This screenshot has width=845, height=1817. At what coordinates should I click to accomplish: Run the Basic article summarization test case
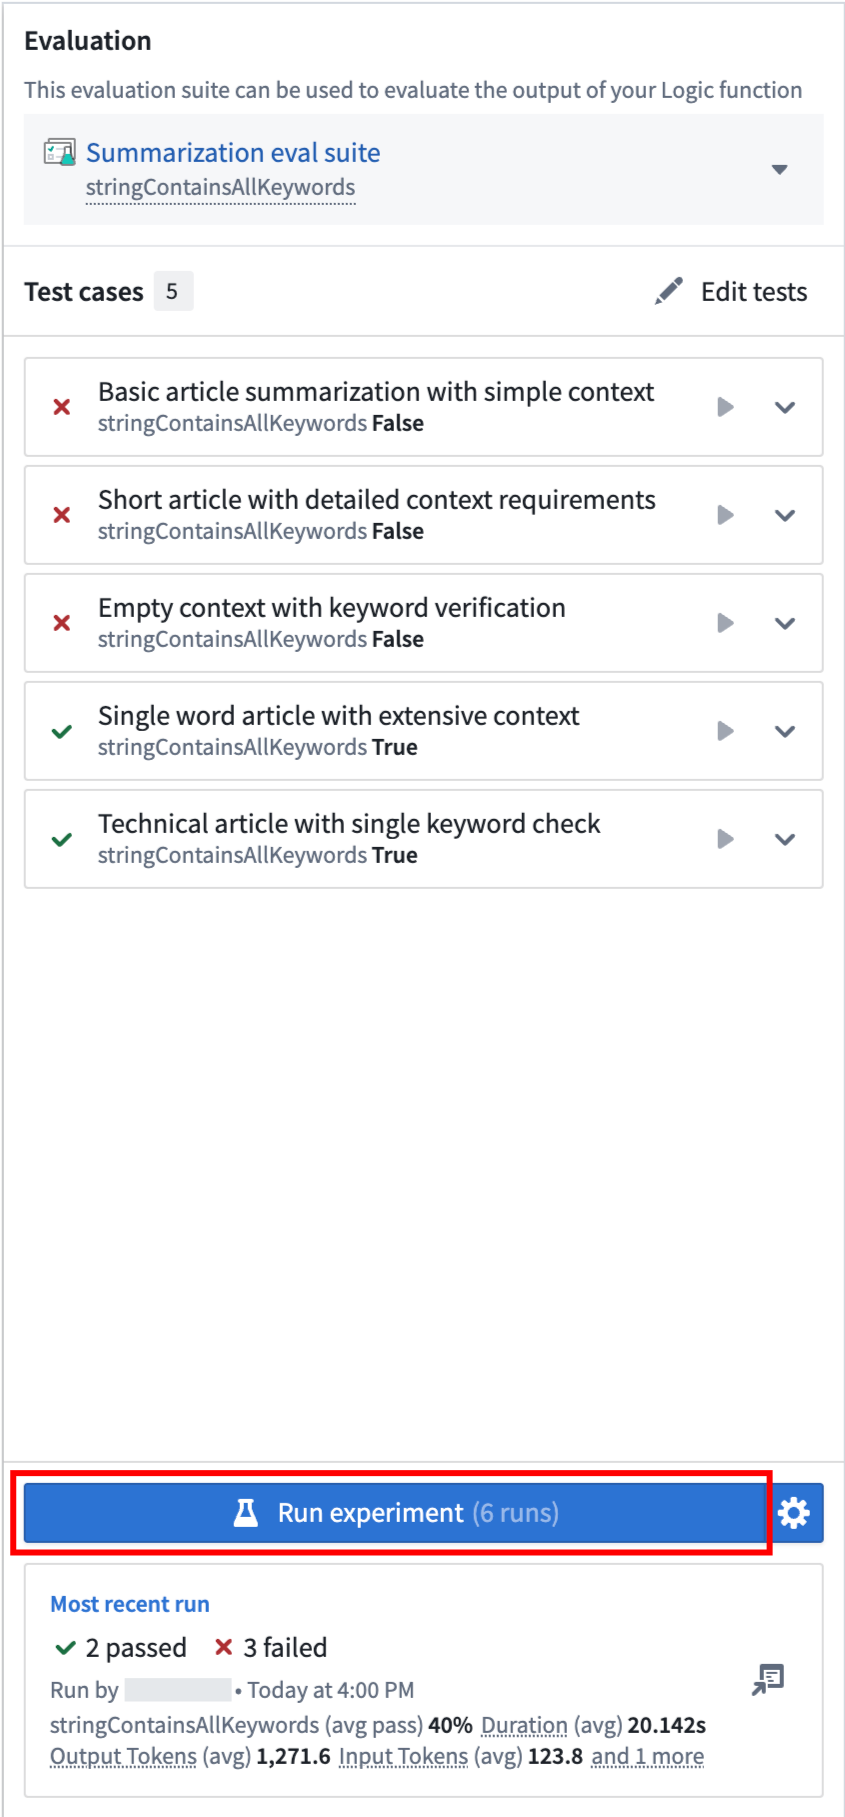tap(726, 407)
